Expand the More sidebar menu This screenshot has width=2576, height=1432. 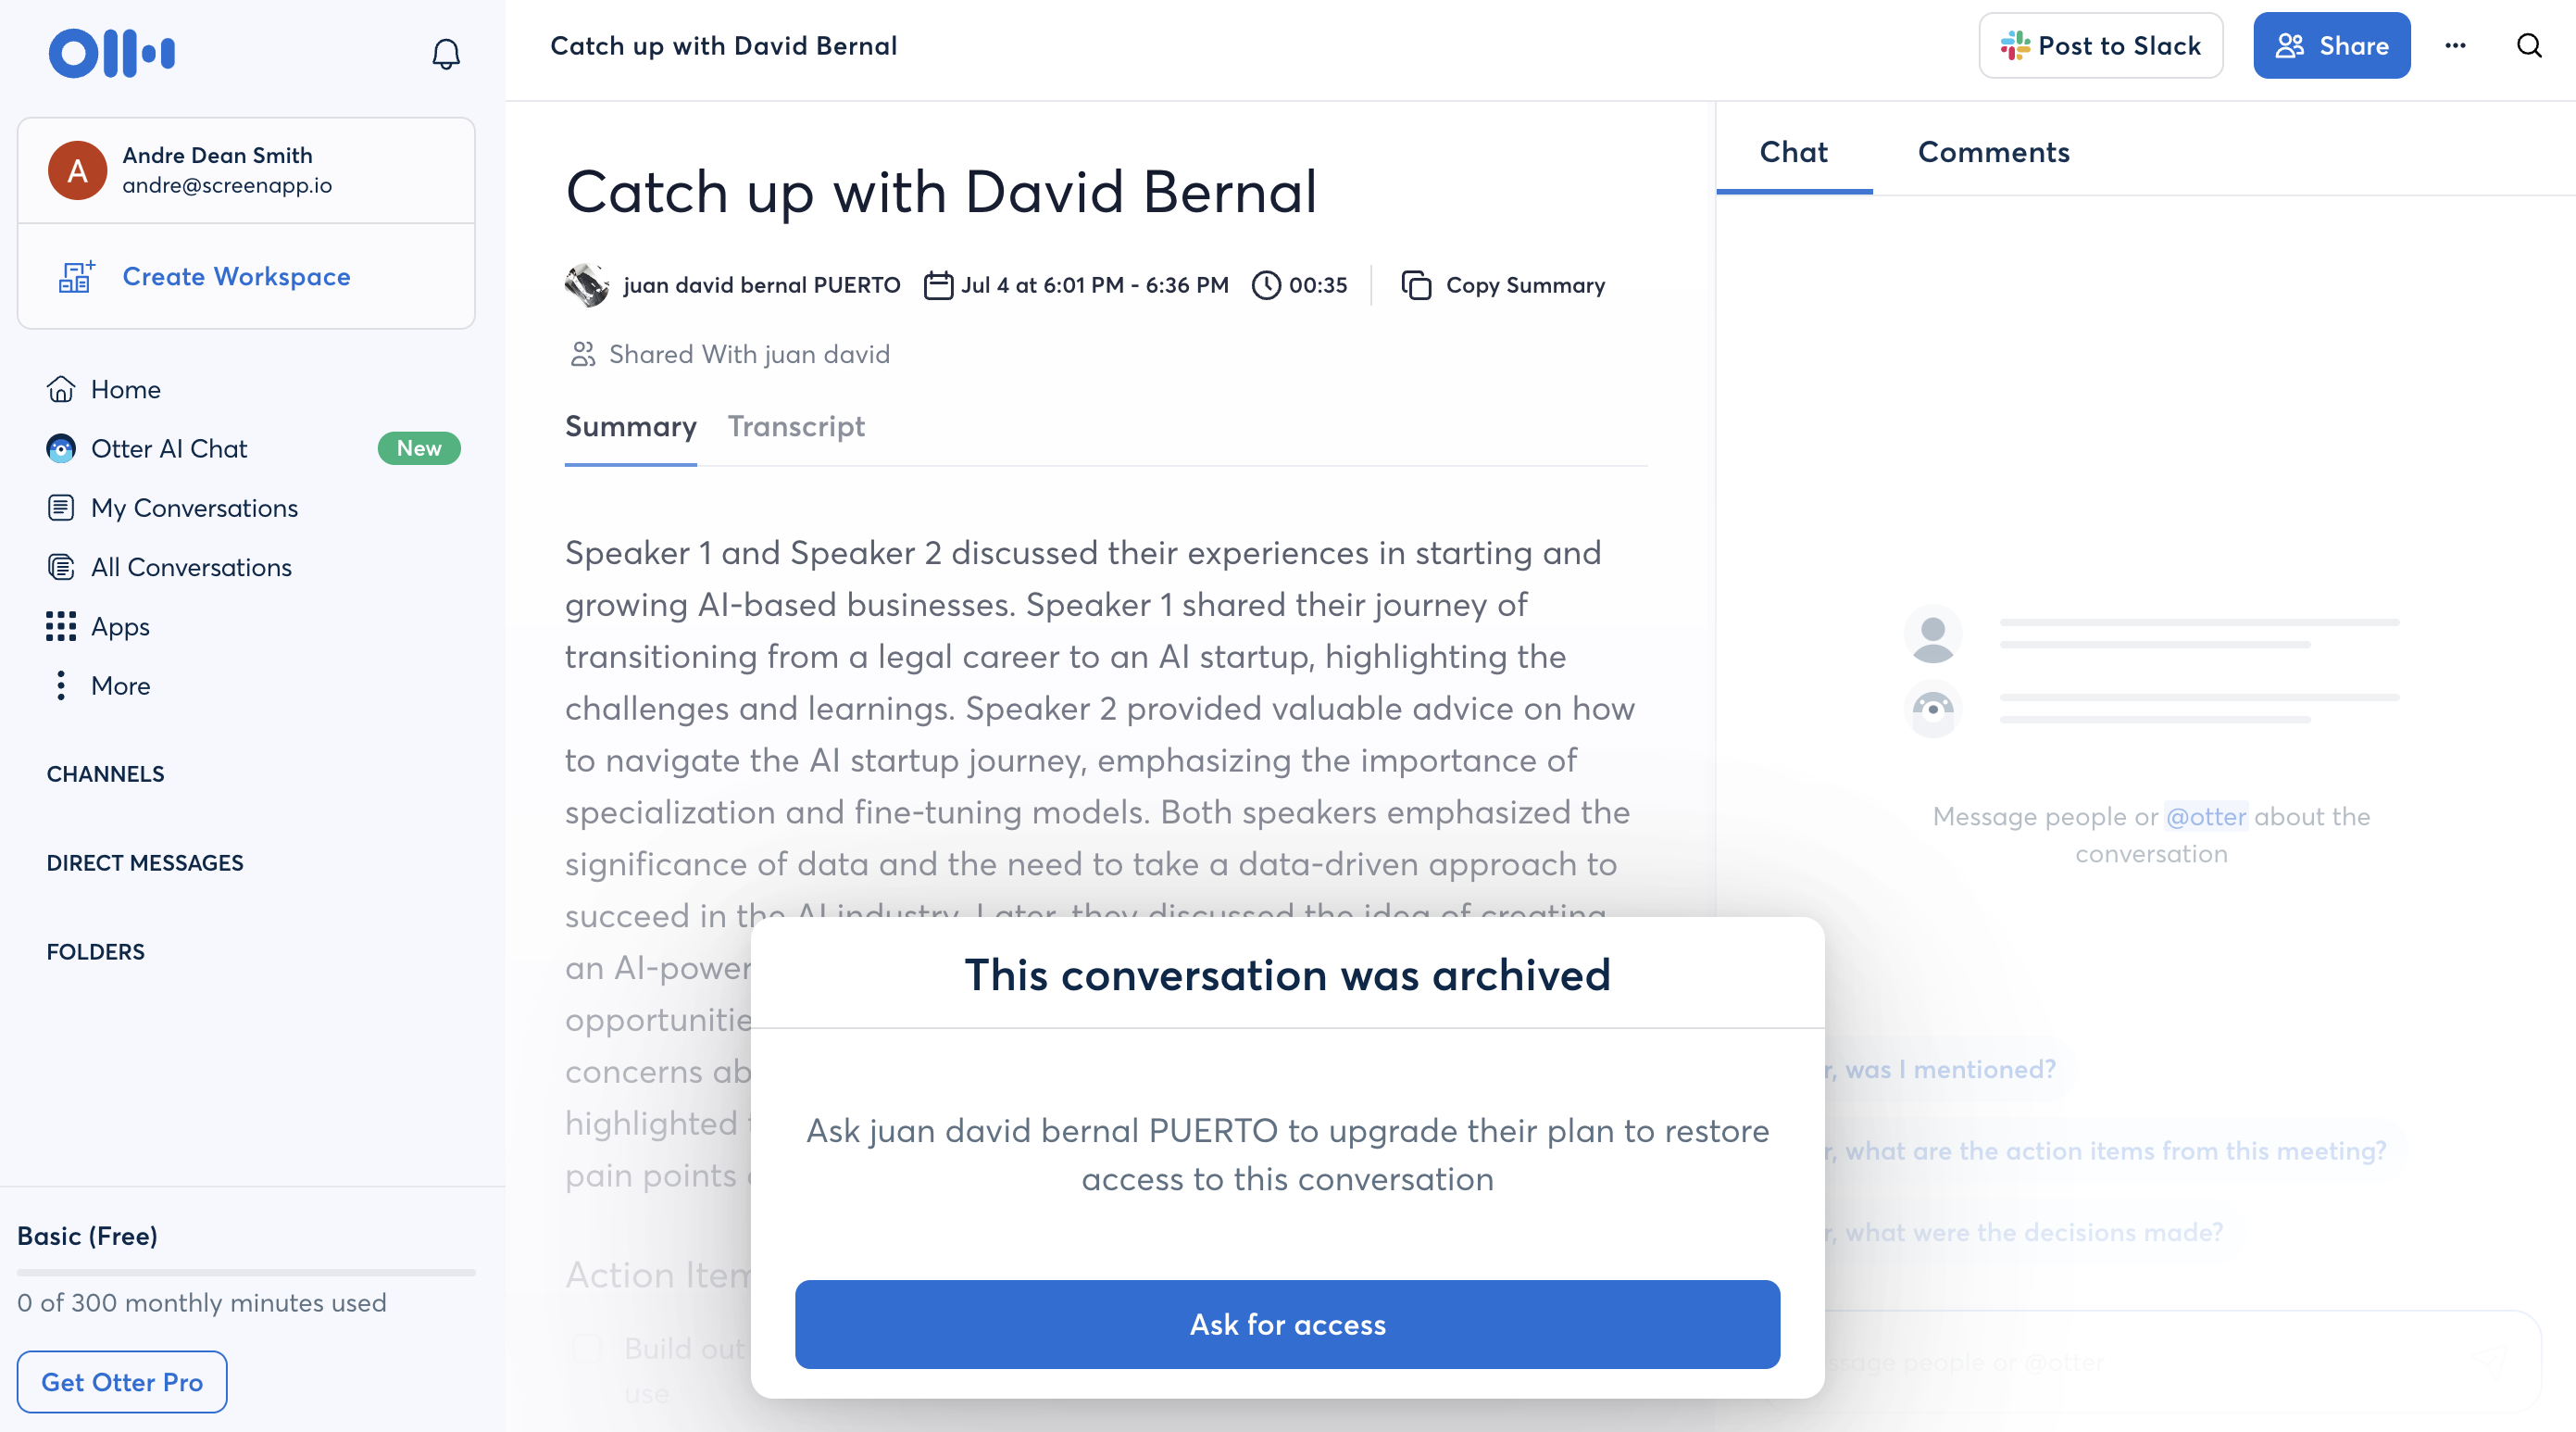click(120, 686)
